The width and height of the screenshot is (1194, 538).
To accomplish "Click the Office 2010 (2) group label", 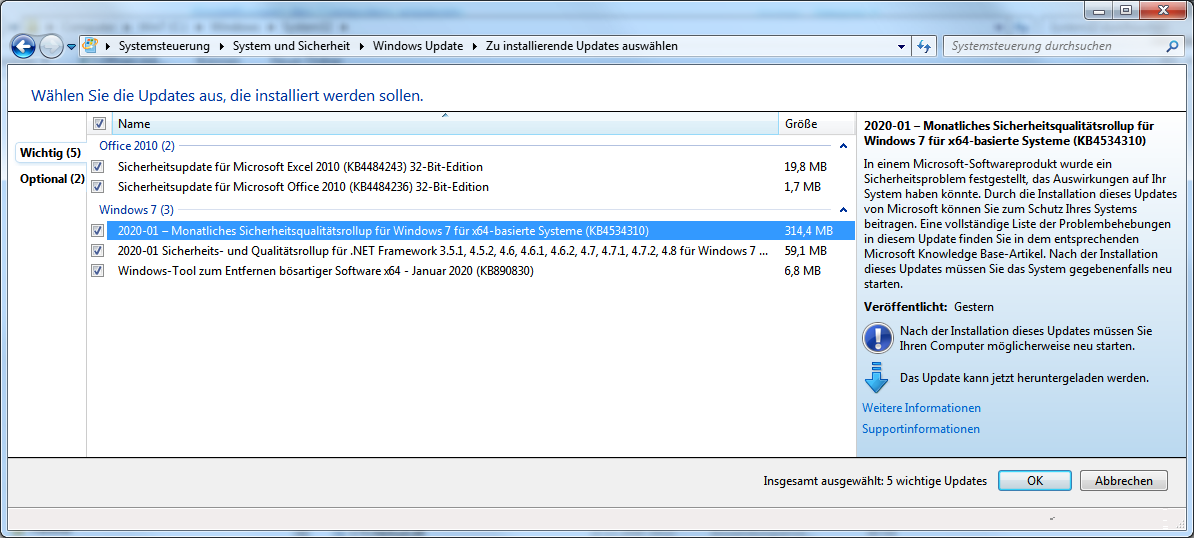I will pyautogui.click(x=137, y=145).
